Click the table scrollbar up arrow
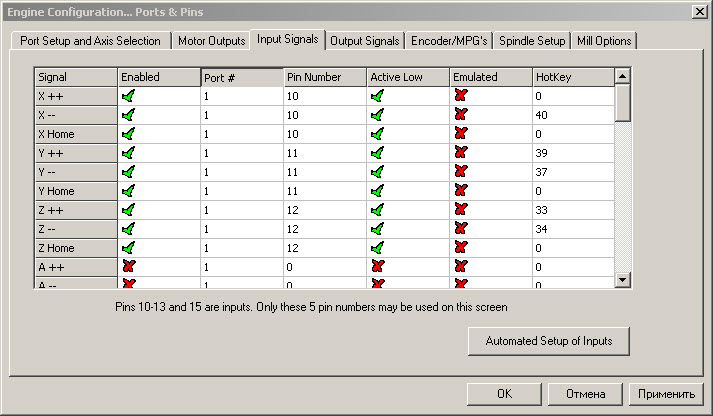The height and width of the screenshot is (416, 713). coord(623,76)
